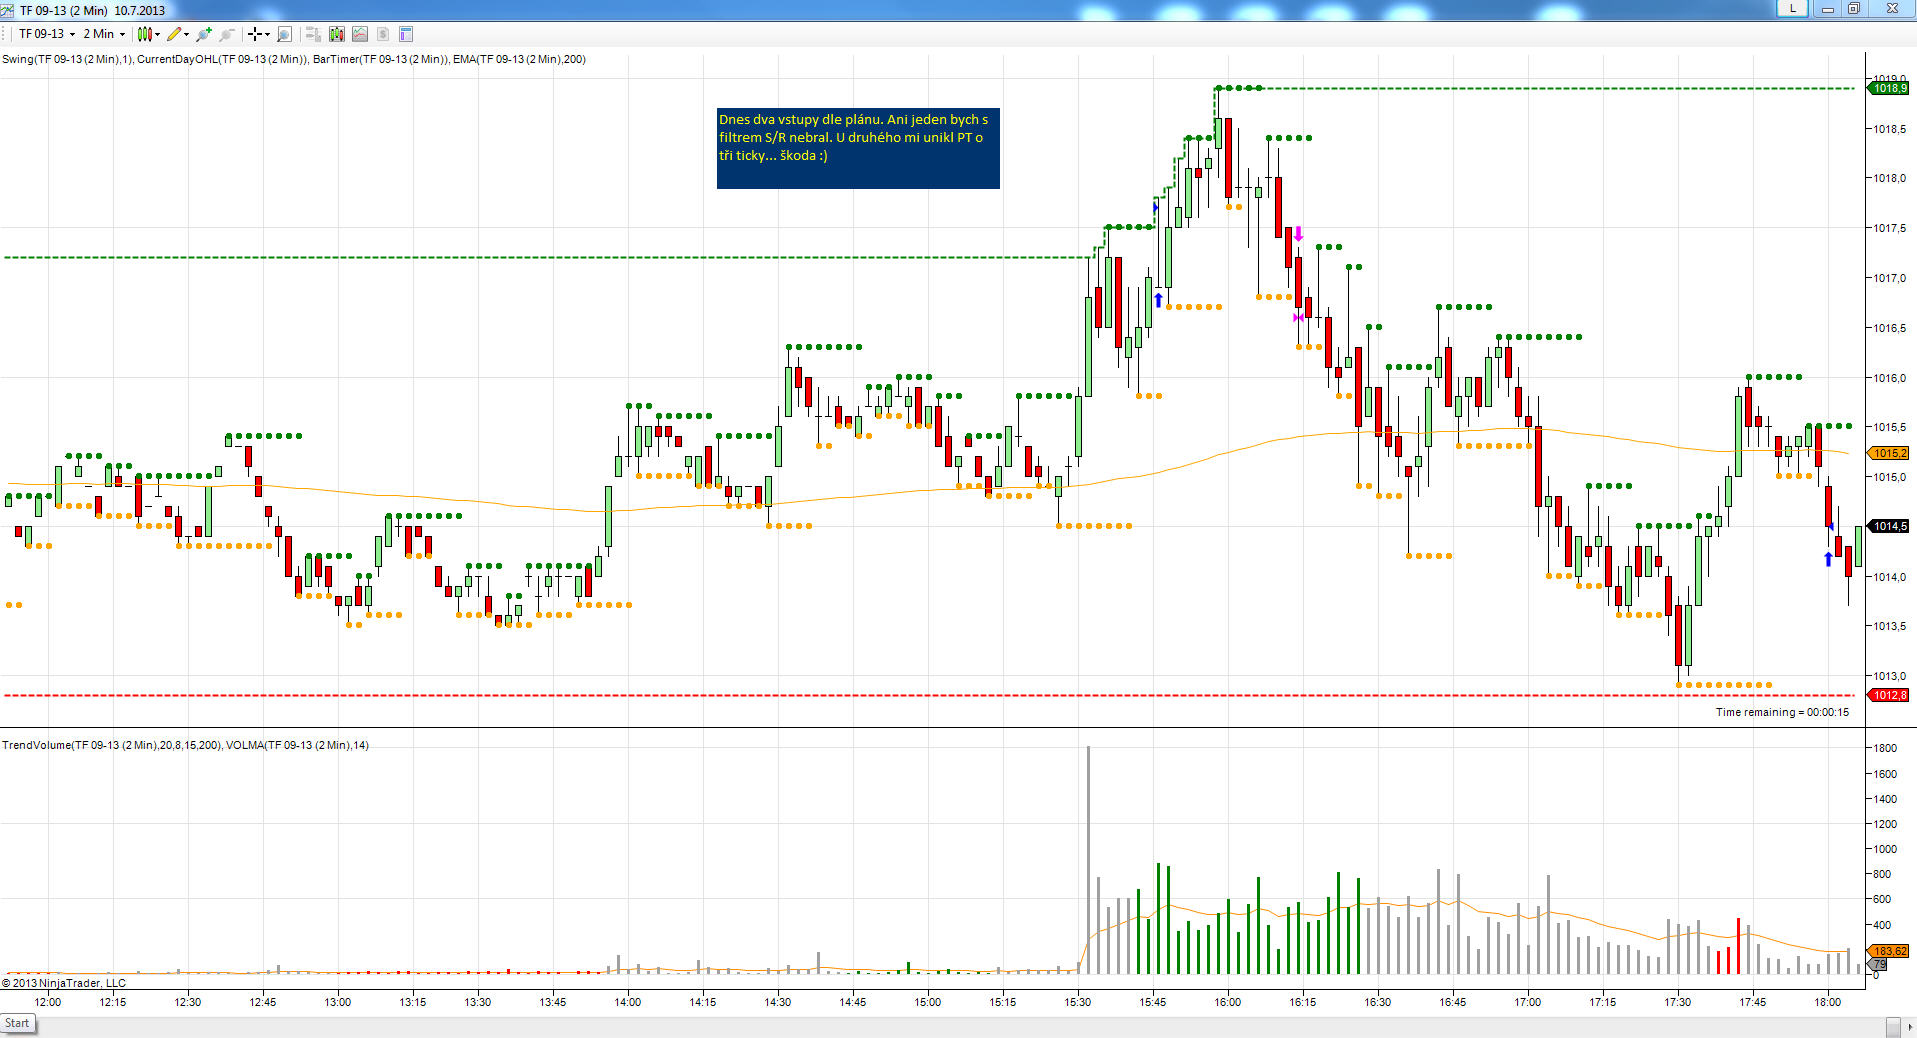
Task: Click the green 1018,9 price marker
Action: point(1889,89)
